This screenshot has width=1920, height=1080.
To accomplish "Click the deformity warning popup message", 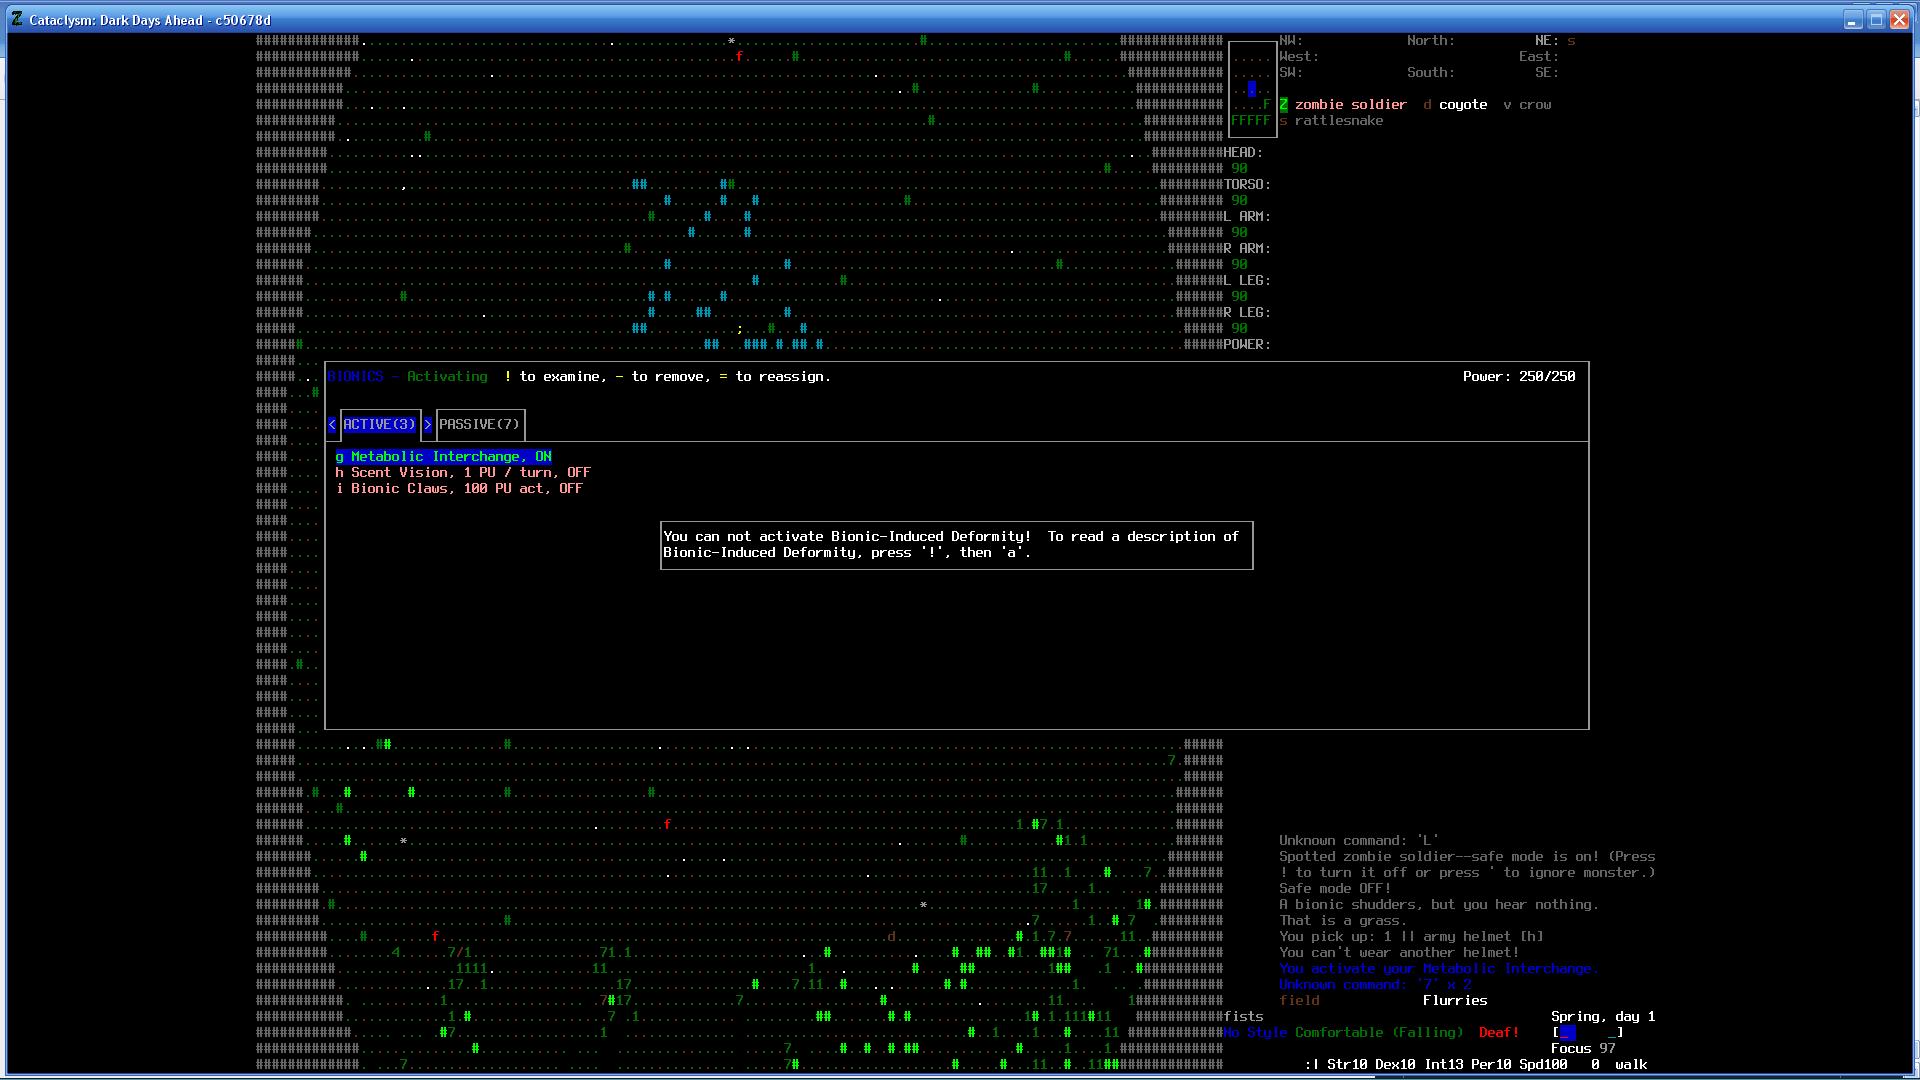I will pyautogui.click(x=956, y=545).
